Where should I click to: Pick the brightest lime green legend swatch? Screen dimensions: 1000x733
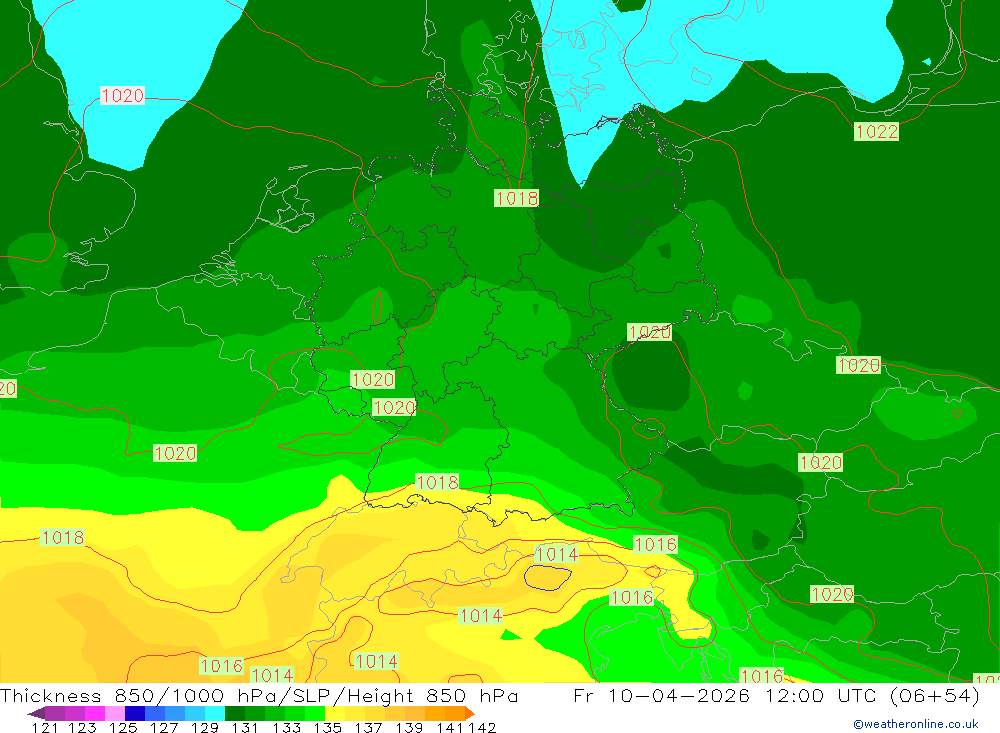click(315, 713)
